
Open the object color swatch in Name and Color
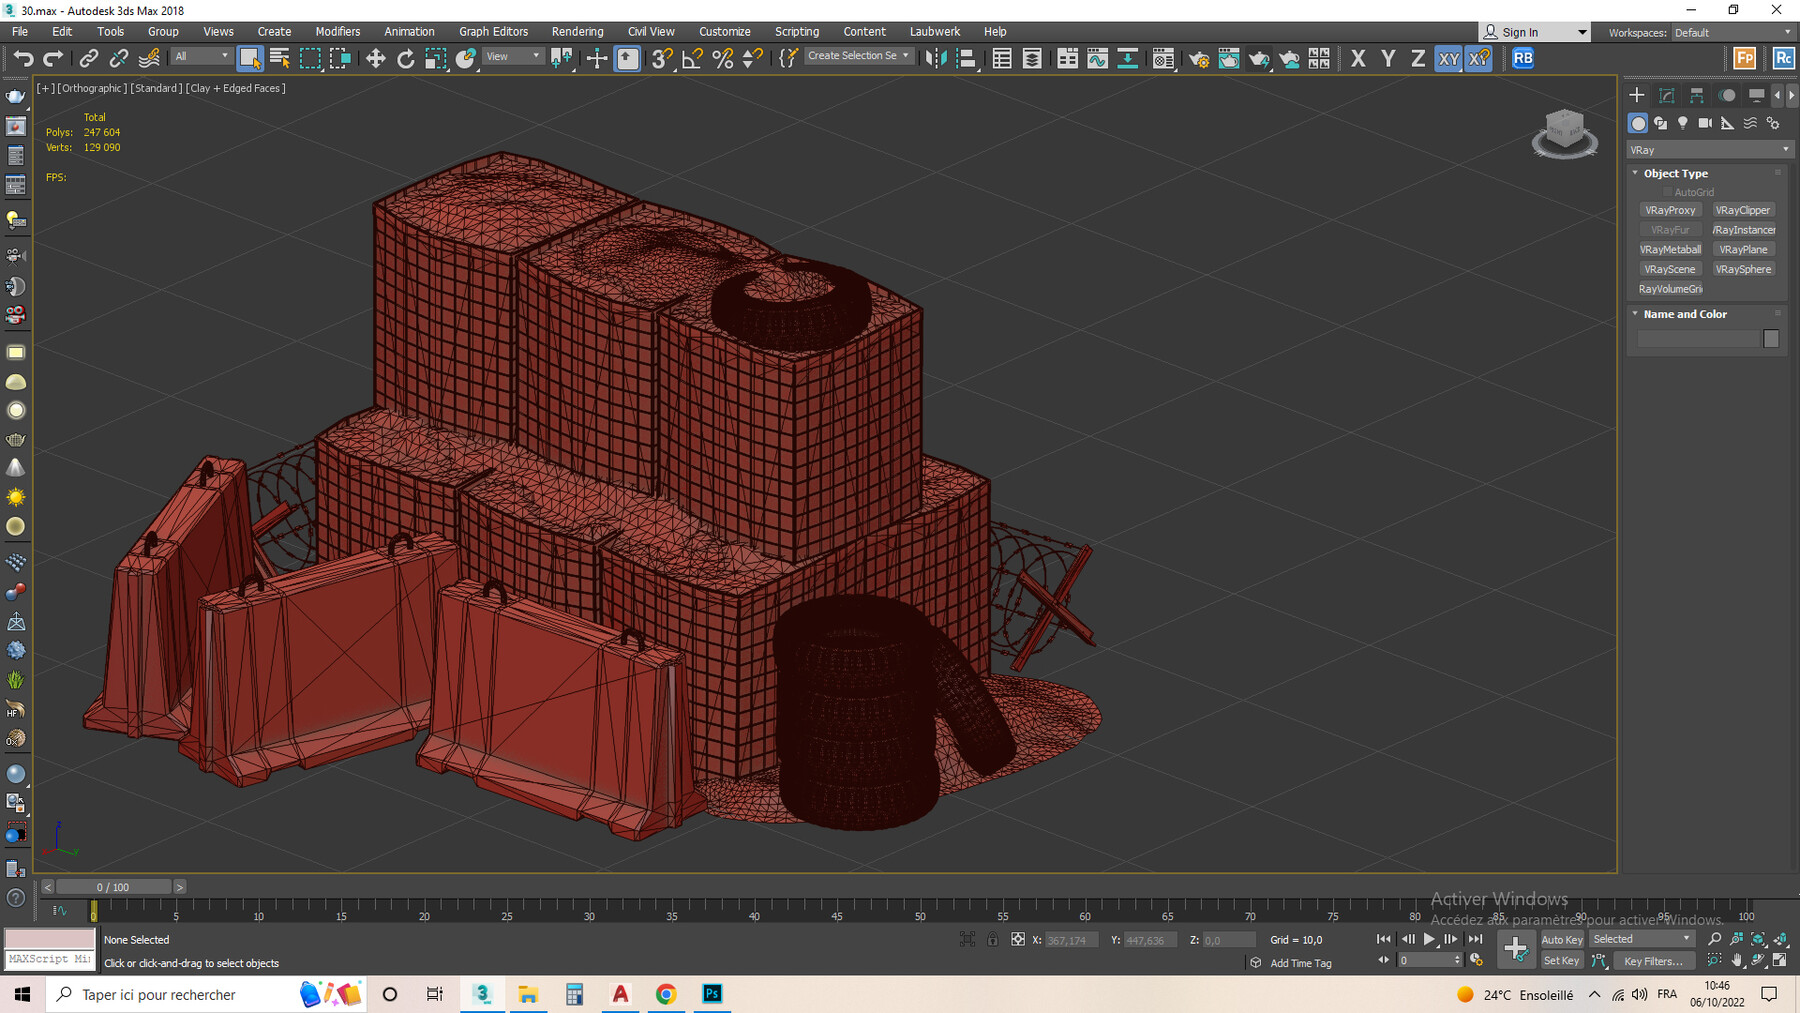pos(1771,338)
